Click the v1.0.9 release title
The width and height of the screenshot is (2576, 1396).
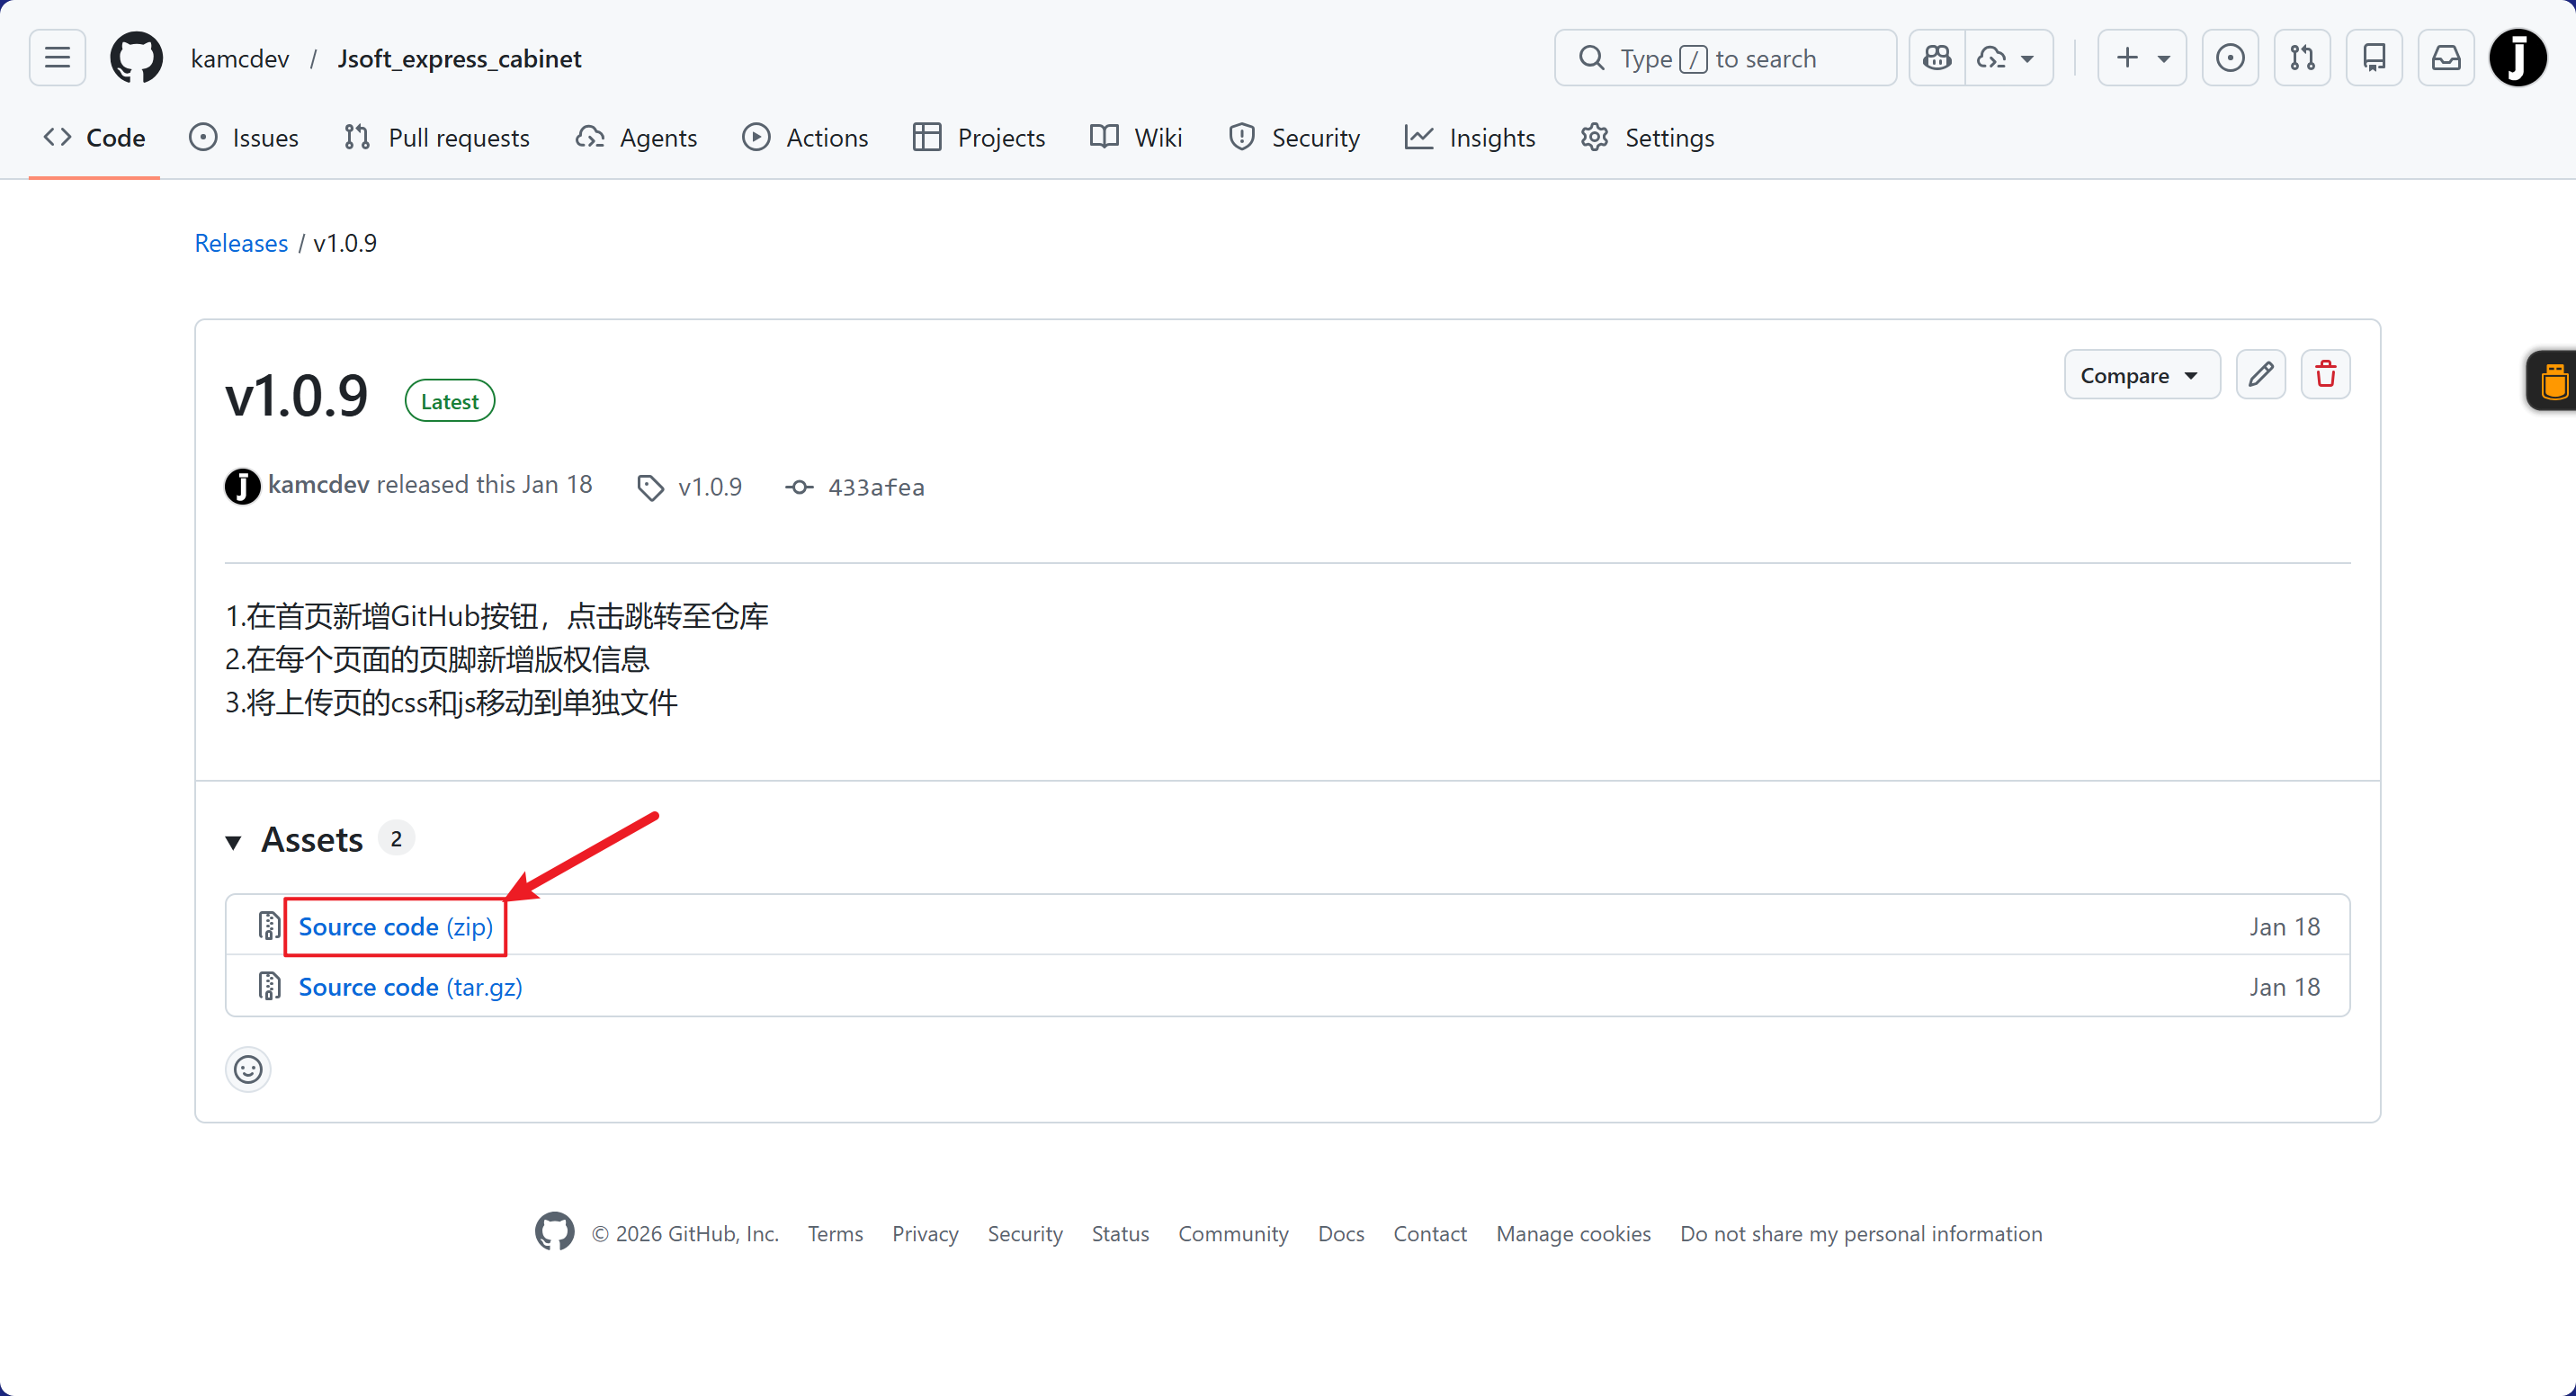[297, 395]
